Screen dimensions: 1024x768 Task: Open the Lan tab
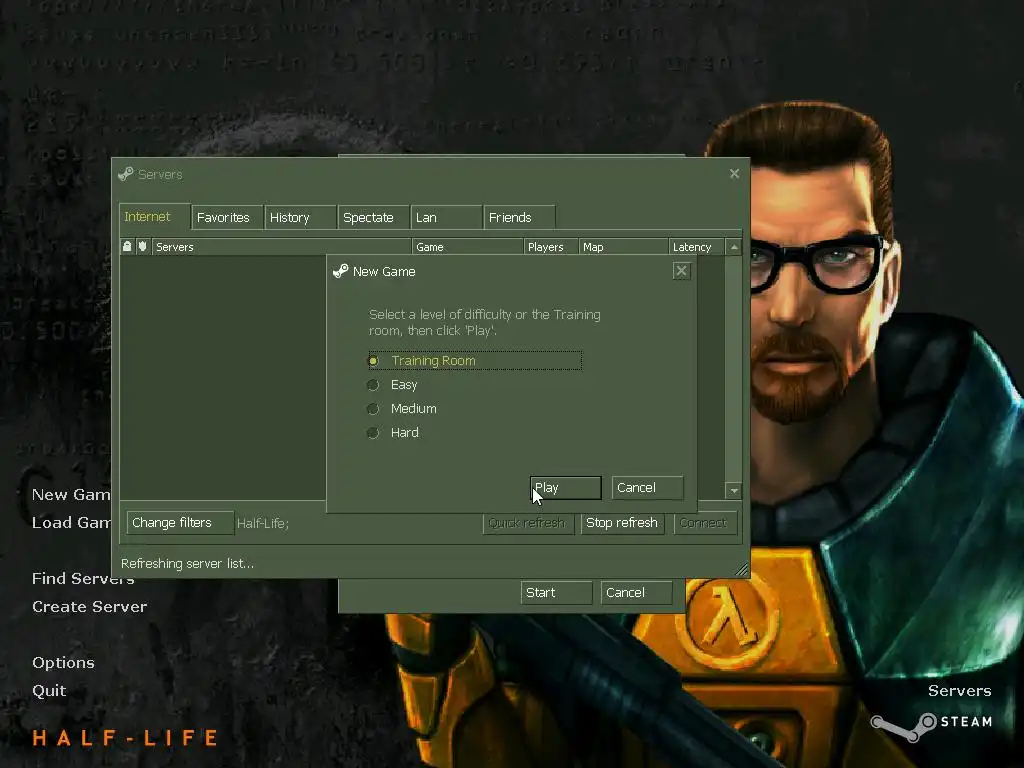[x=447, y=217]
